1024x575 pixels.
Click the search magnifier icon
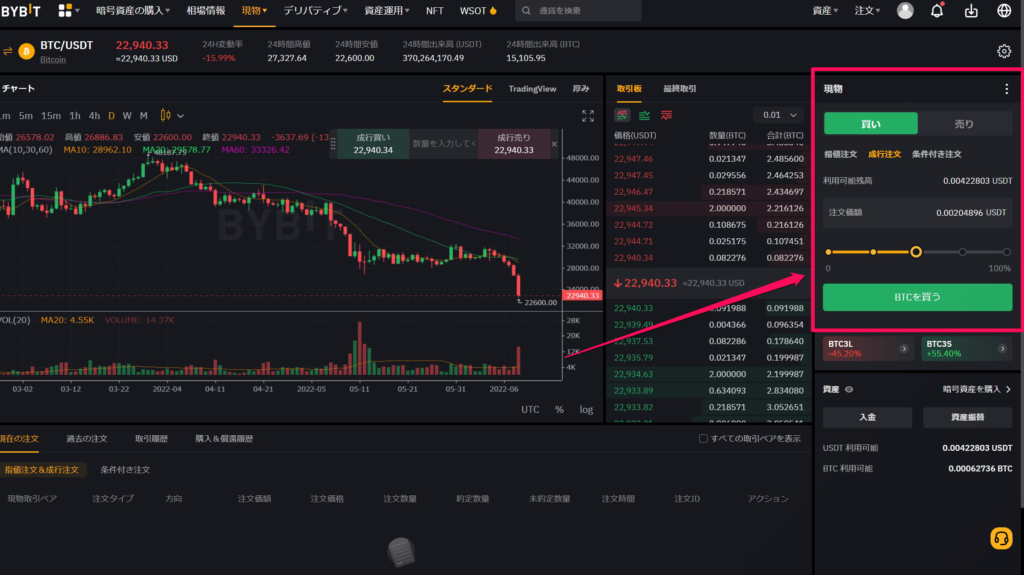coord(526,11)
